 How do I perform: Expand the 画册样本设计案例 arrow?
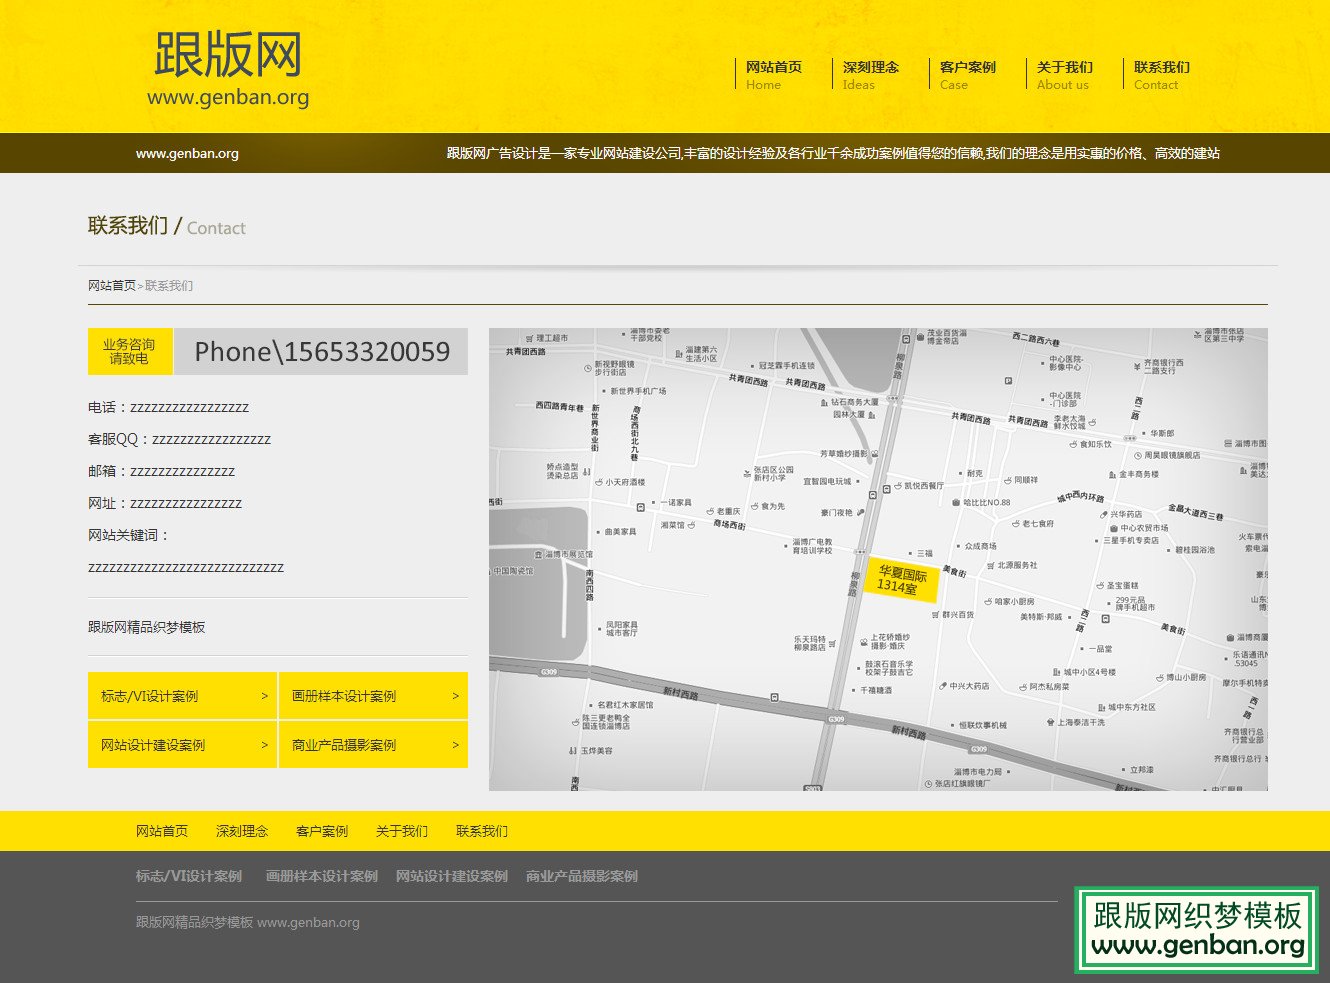[454, 696]
